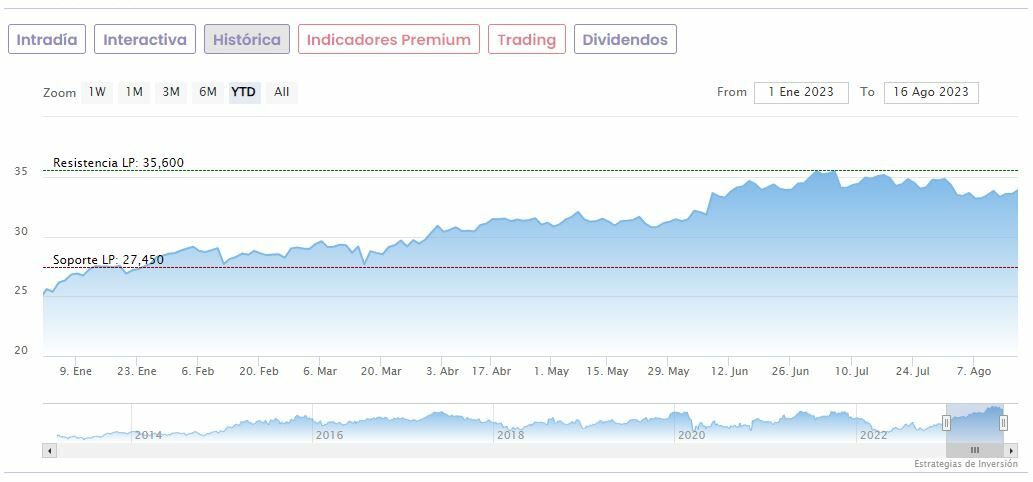
Task: Go to the Trading tab
Action: pos(526,40)
